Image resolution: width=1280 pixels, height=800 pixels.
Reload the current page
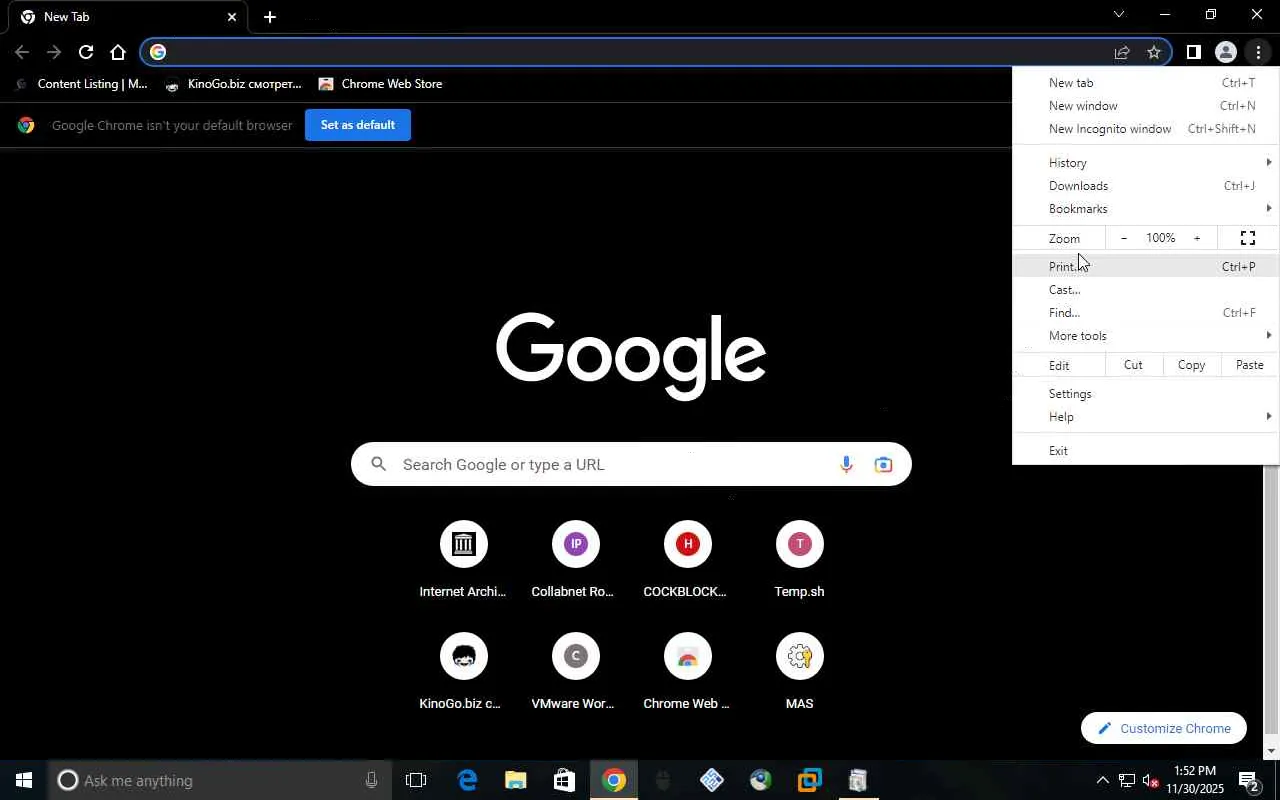[x=86, y=52]
